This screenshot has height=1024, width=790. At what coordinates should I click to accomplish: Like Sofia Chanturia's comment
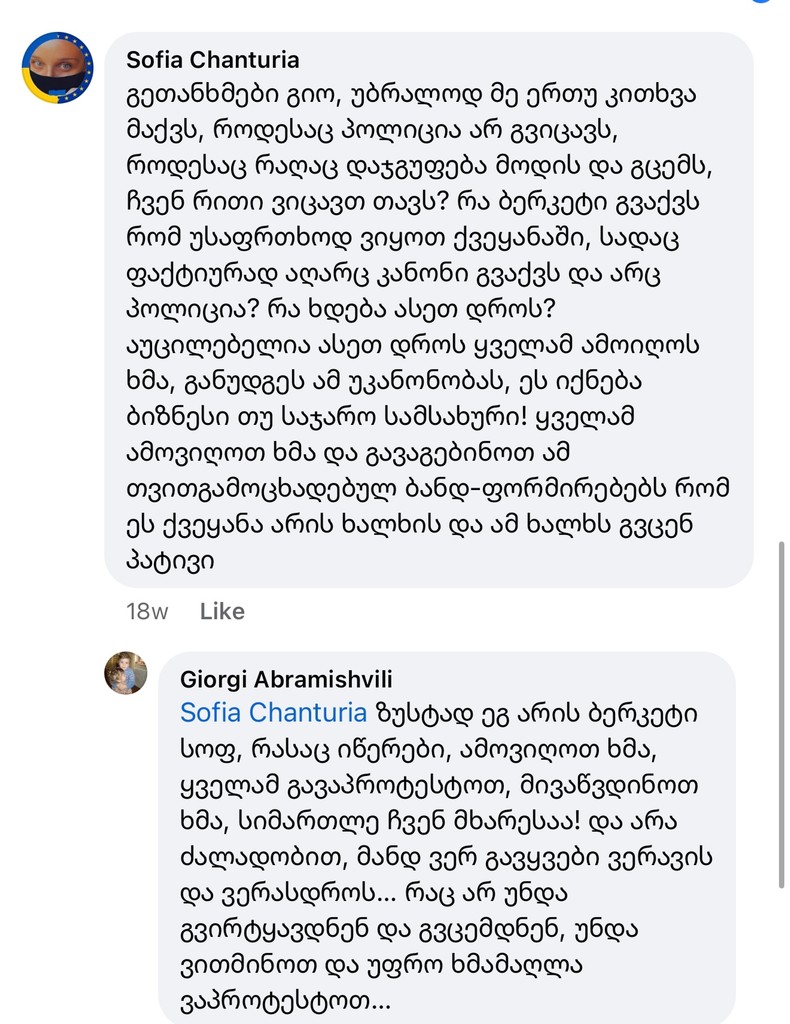click(222, 612)
